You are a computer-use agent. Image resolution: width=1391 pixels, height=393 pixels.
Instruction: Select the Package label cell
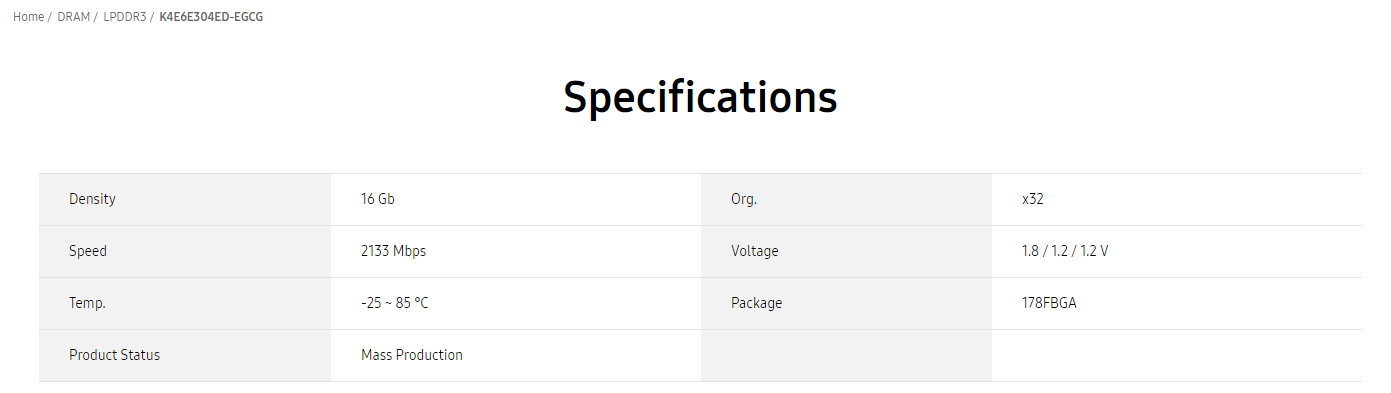(x=846, y=304)
